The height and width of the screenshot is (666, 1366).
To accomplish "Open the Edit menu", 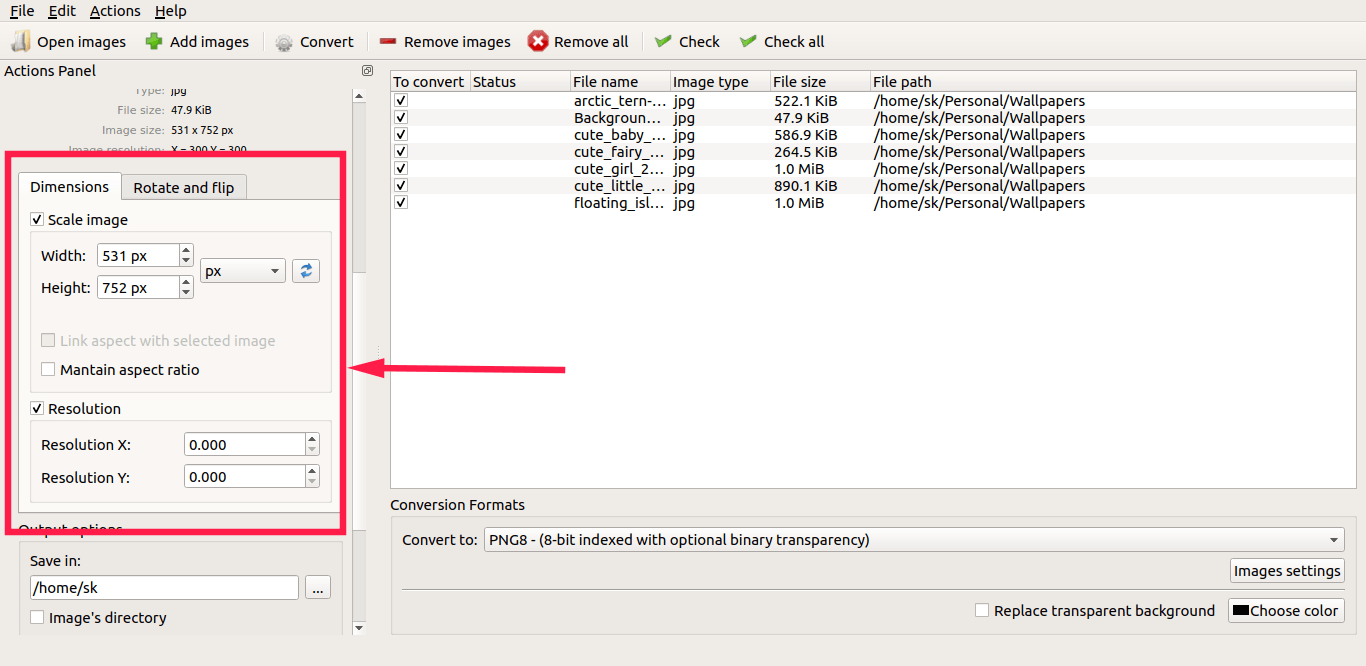I will 62,11.
